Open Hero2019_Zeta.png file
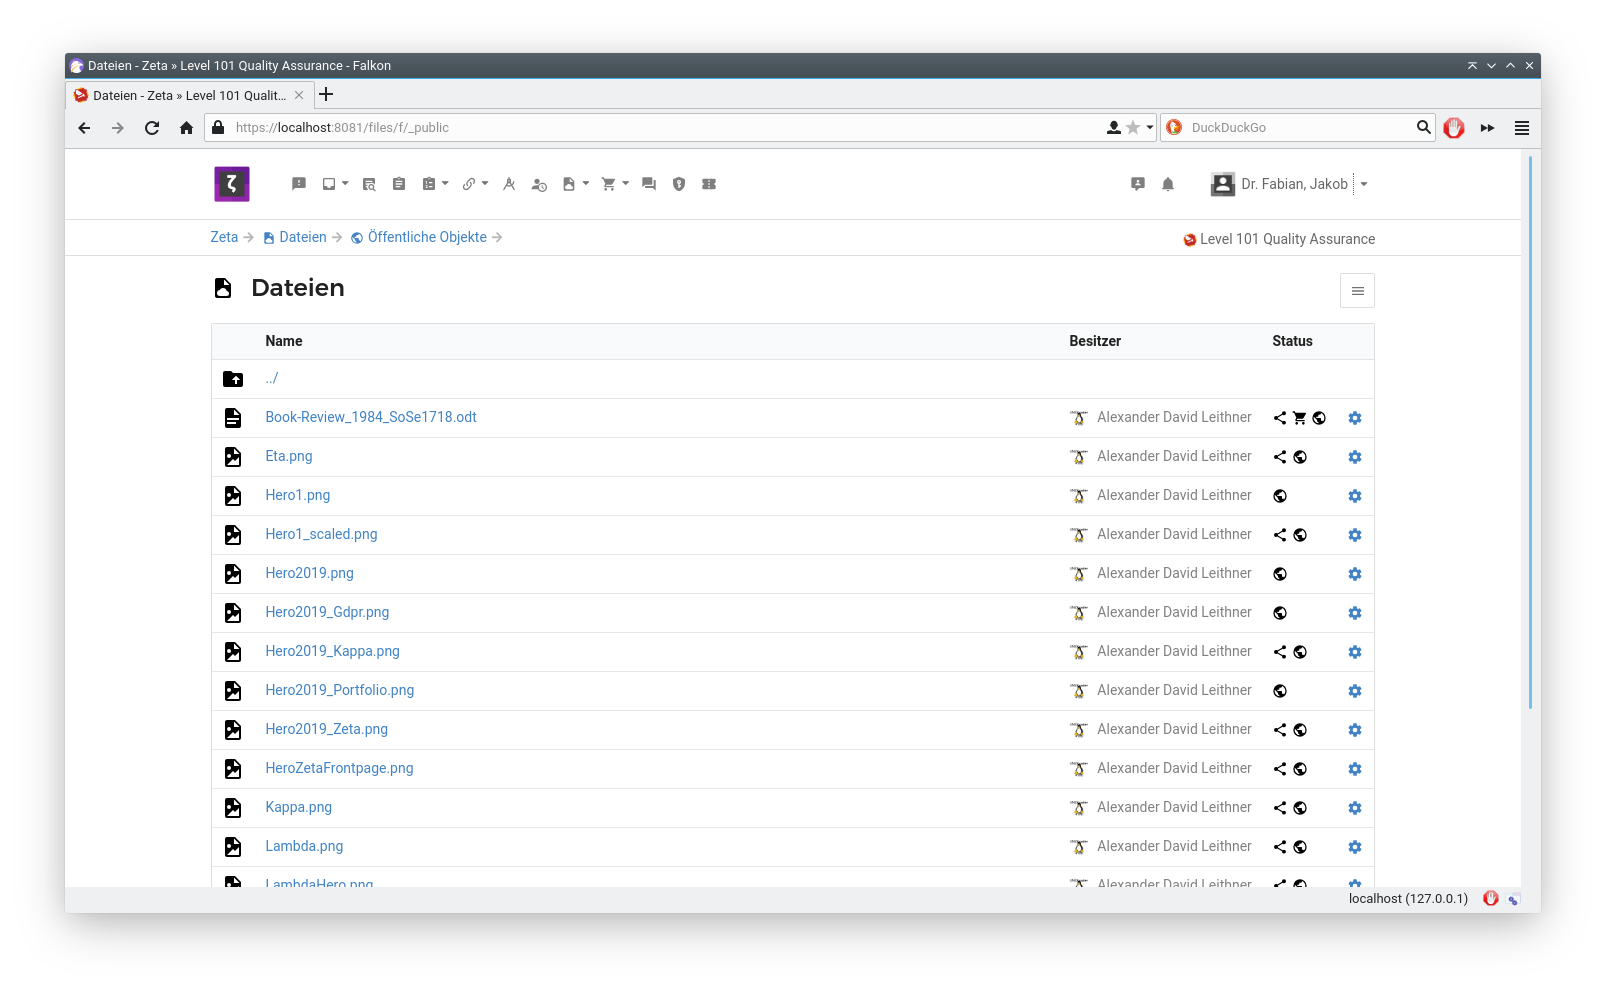Image resolution: width=1606 pixels, height=990 pixels. [327, 729]
